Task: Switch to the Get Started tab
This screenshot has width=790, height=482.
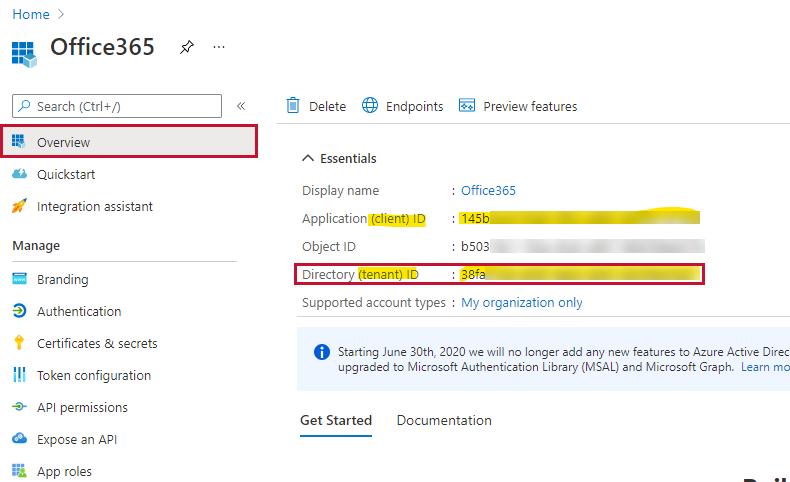Action: tap(336, 421)
